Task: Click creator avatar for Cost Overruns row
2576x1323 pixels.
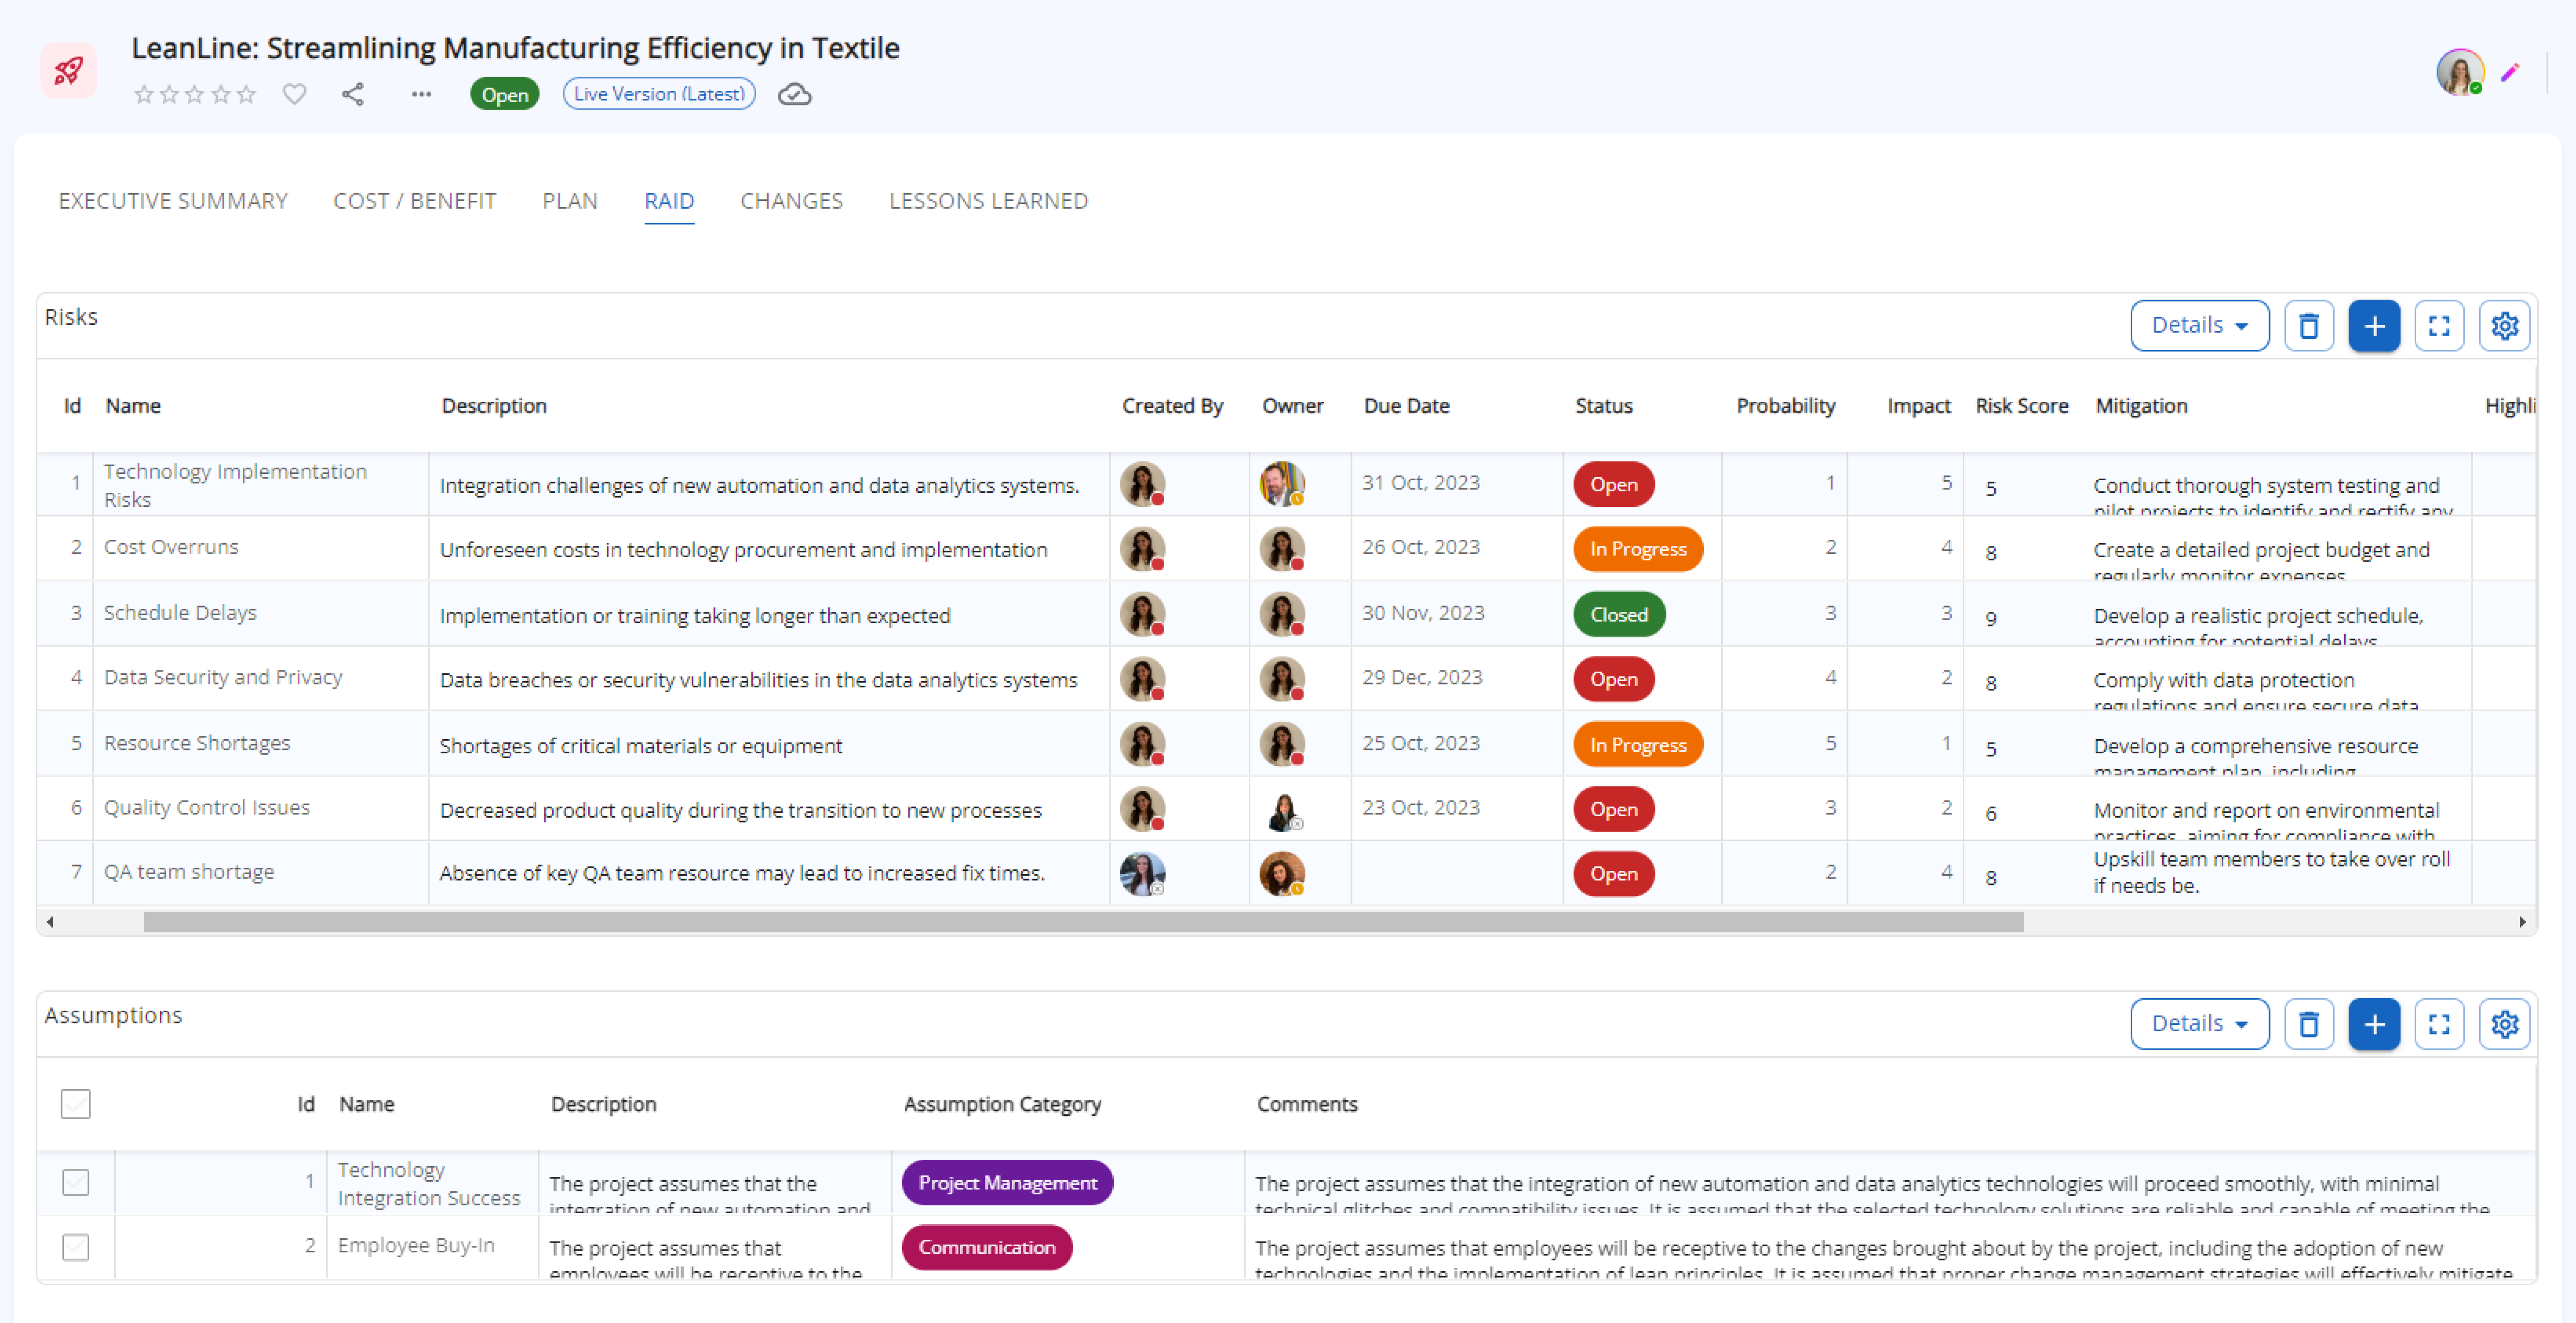Action: 1142,549
